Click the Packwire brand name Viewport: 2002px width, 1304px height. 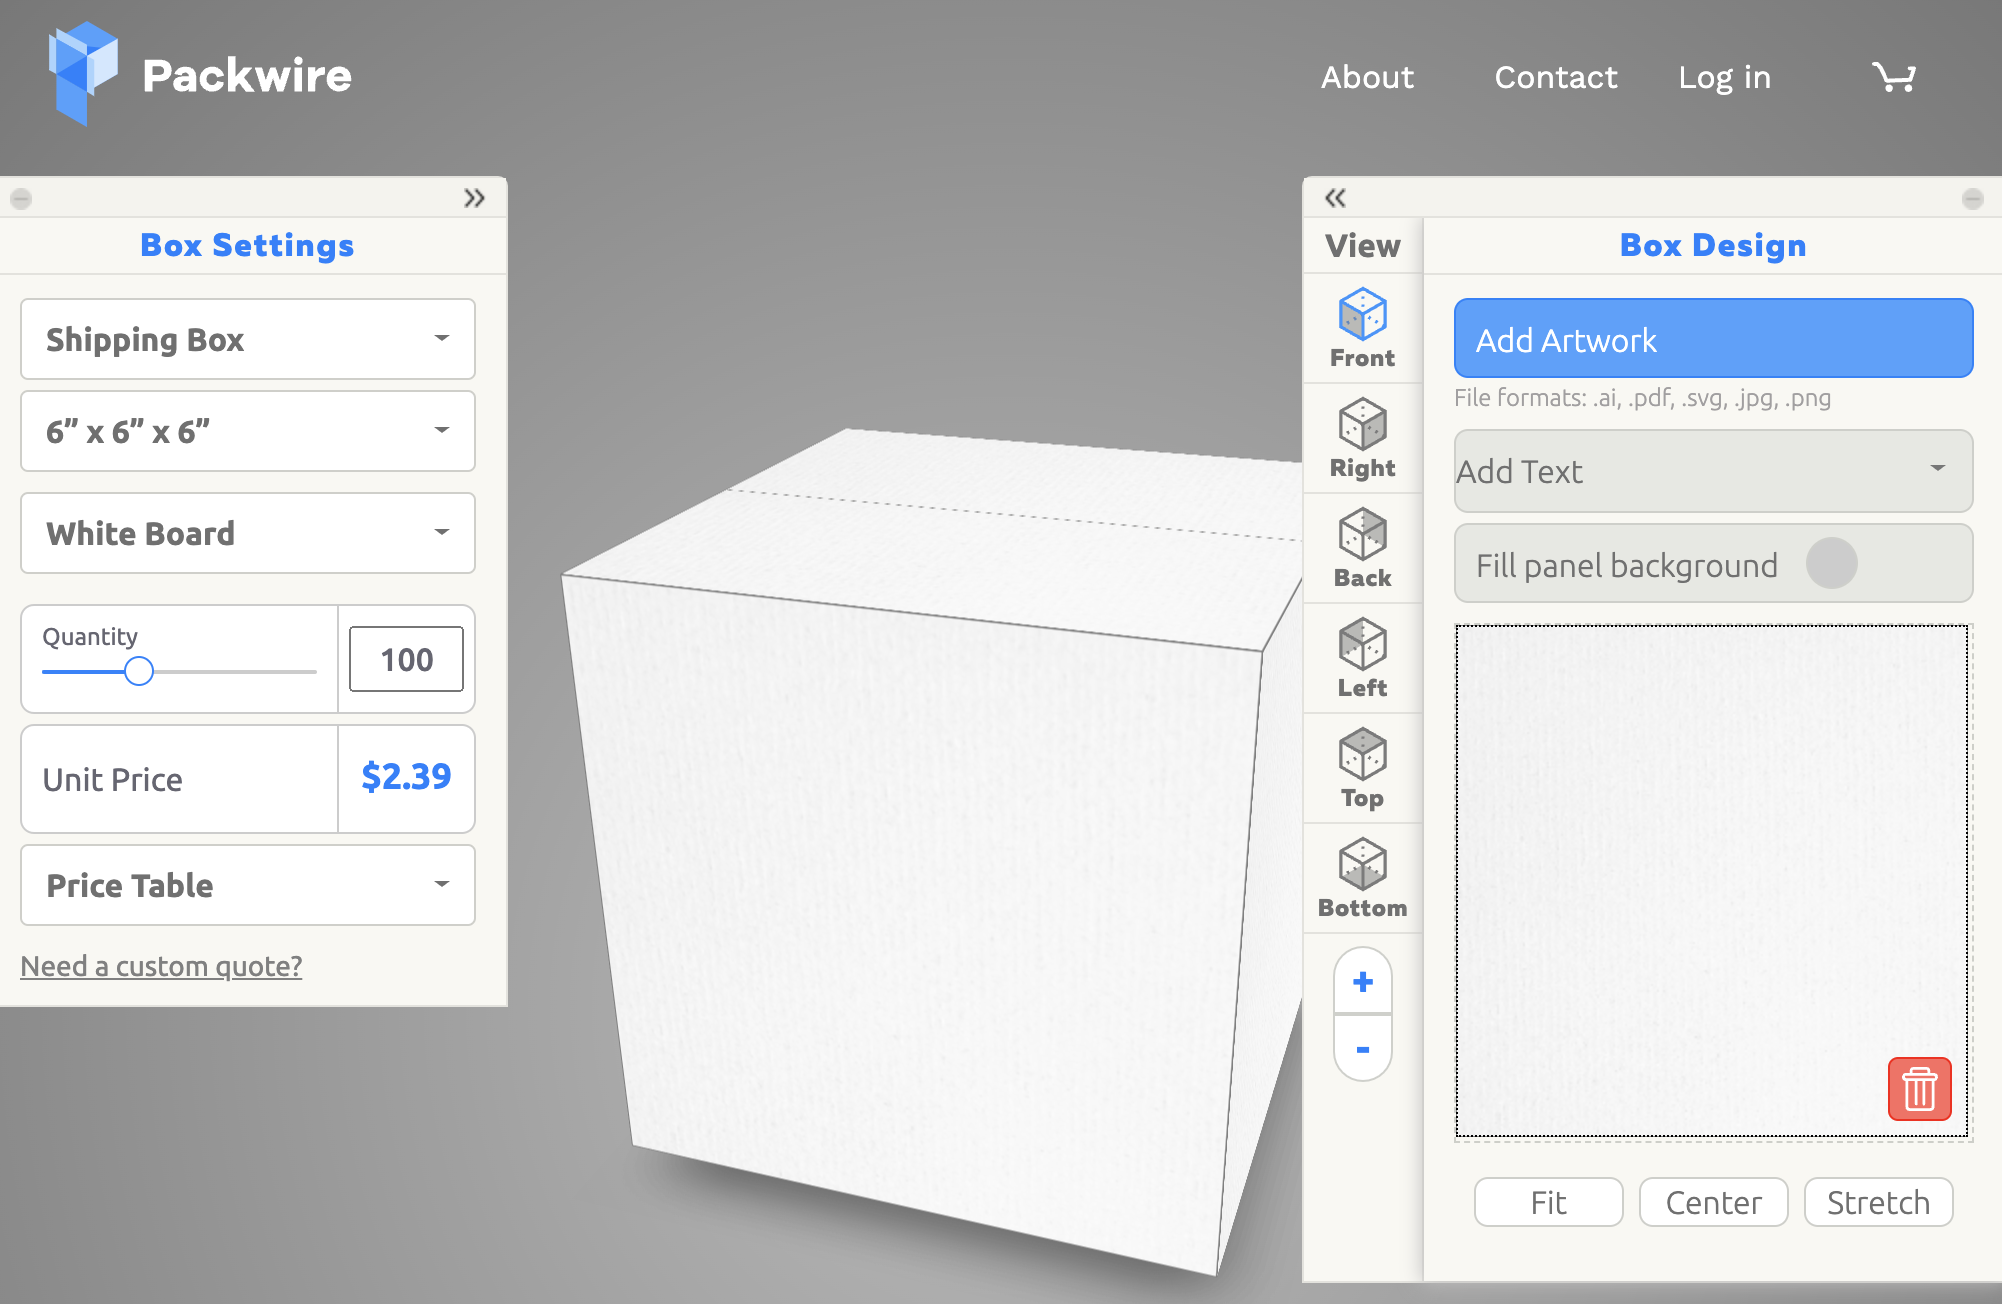coord(247,76)
